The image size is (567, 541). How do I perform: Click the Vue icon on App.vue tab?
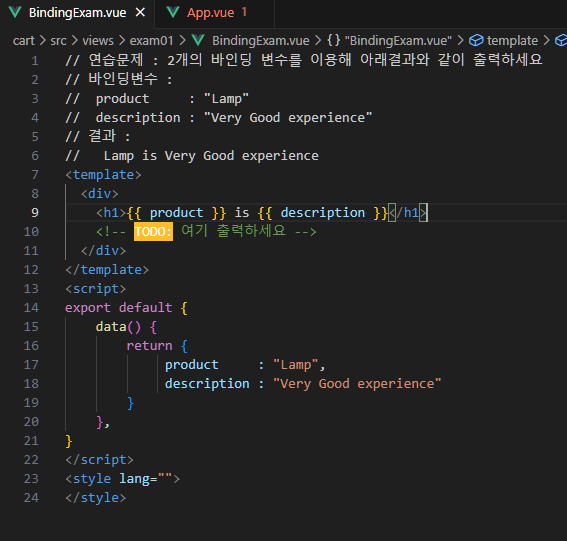[x=173, y=13]
